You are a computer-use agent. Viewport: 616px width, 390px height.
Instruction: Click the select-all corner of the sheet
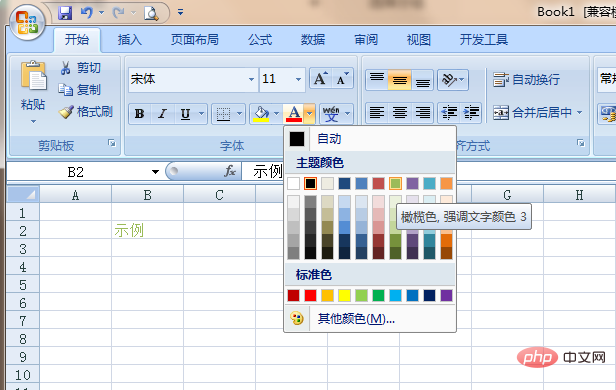coord(23,194)
